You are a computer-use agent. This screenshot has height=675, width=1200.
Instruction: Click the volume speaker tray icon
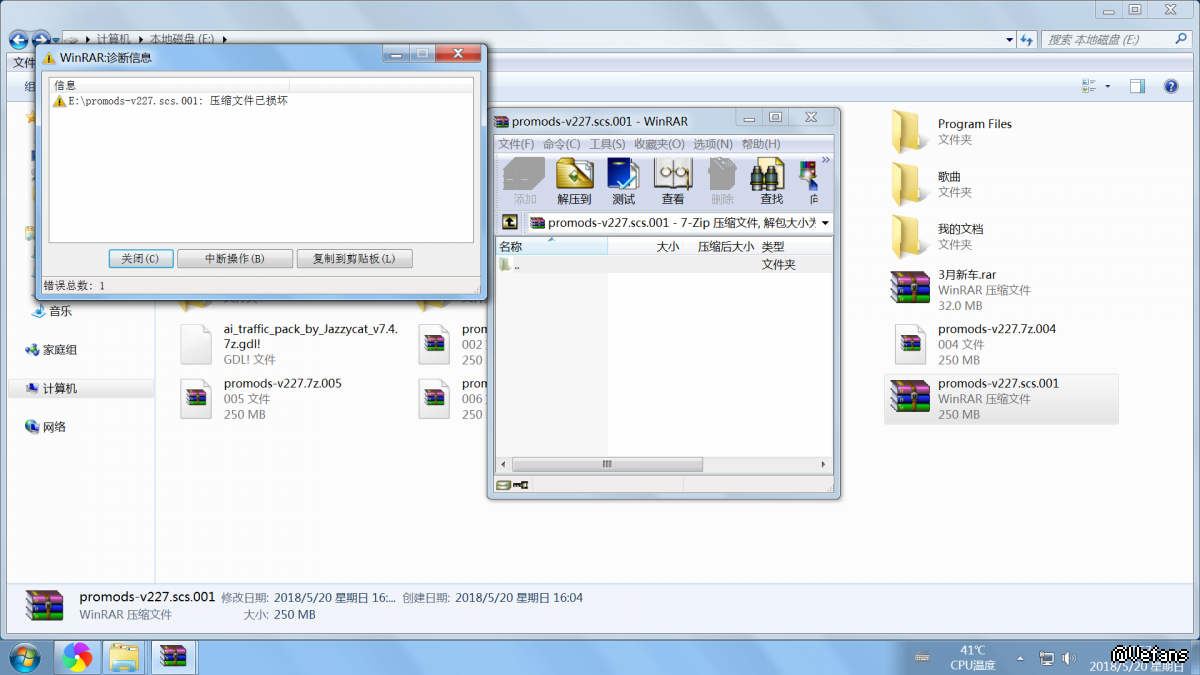point(1069,659)
